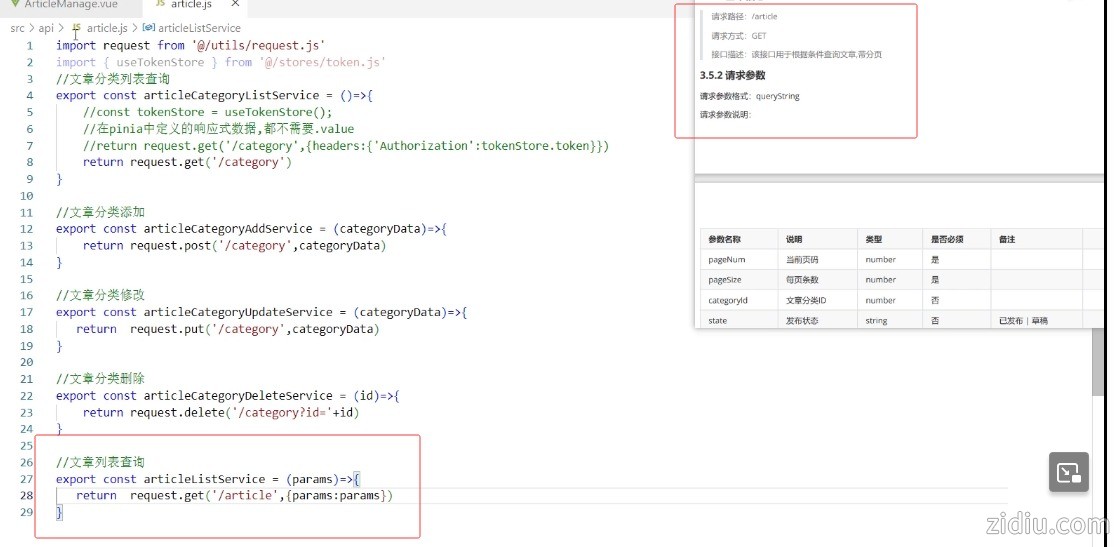Click line number 27 in the gutter
This screenshot has width=1119, height=547.
click(x=26, y=479)
